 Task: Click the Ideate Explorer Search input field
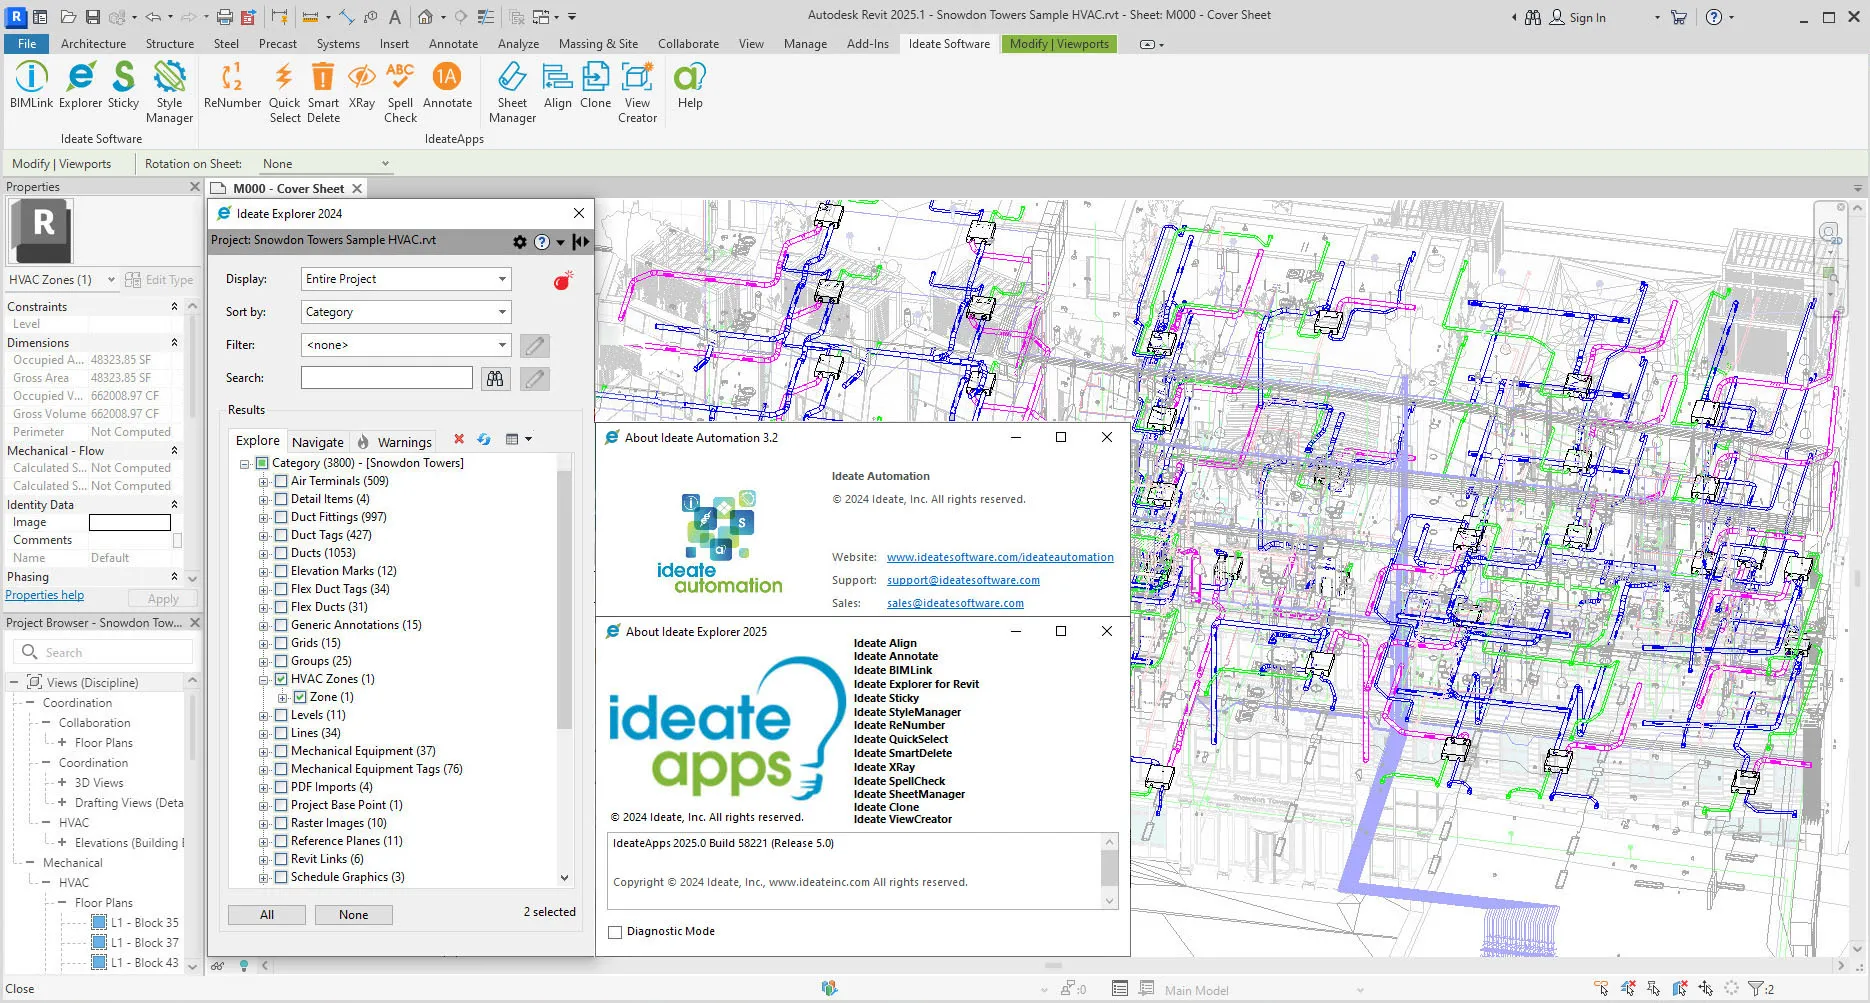click(x=387, y=378)
